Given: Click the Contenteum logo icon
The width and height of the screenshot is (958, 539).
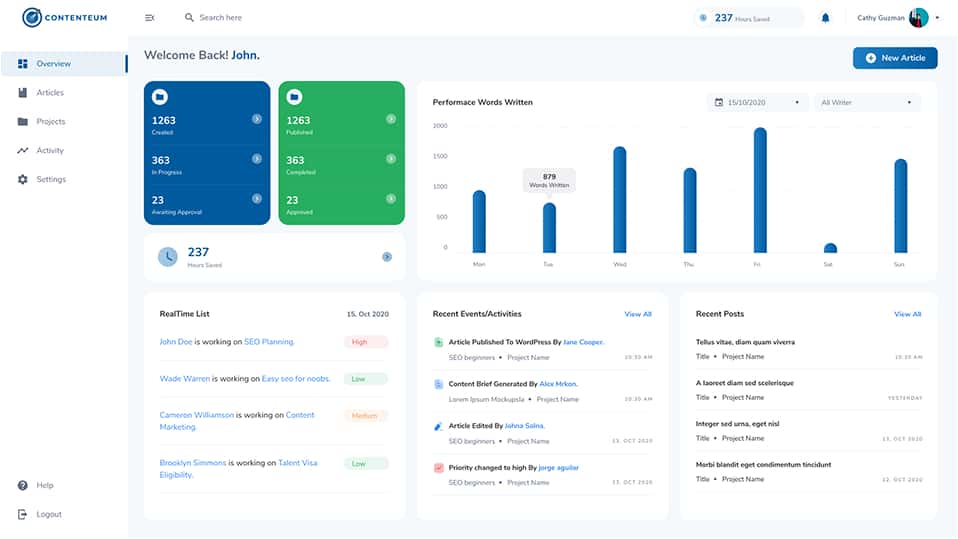Looking at the screenshot, I should [x=32, y=18].
